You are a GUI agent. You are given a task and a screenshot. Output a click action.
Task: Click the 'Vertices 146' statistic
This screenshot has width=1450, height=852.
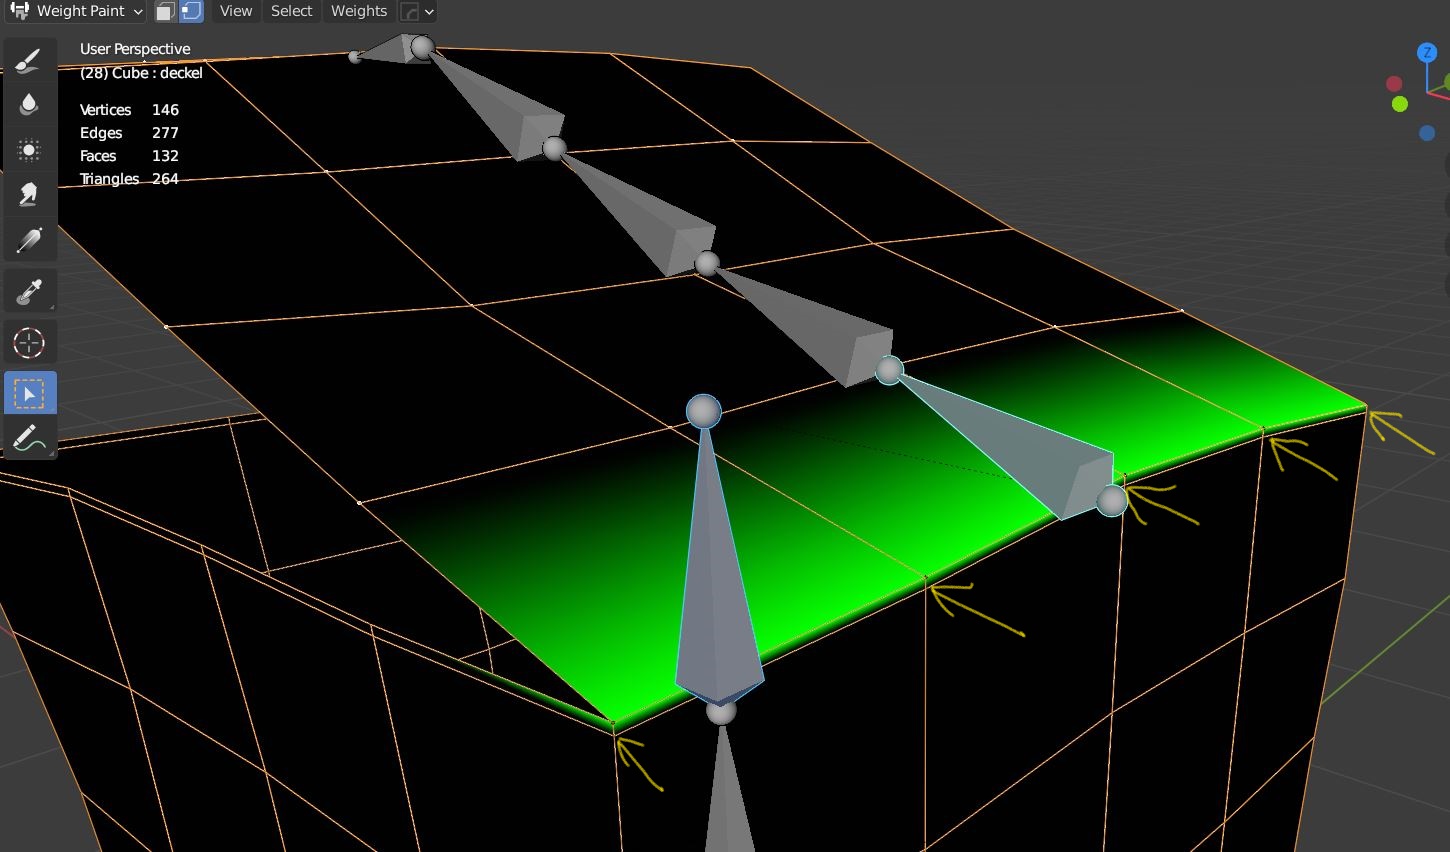tap(129, 110)
